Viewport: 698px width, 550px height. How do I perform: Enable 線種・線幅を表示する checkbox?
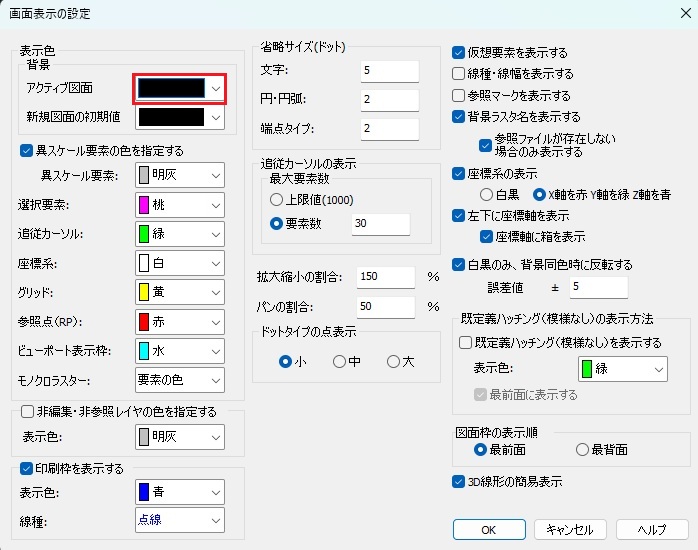pyautogui.click(x=459, y=74)
